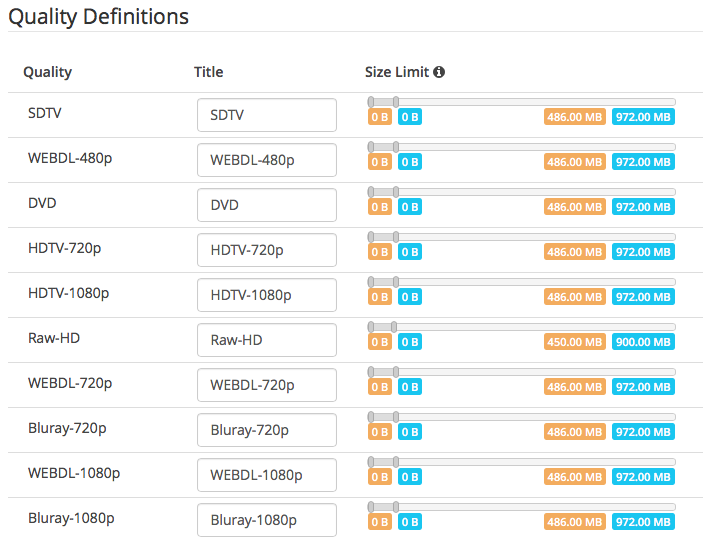Click the Bluray-1080p size slider track
The height and width of the screenshot is (553, 703).
530,507
